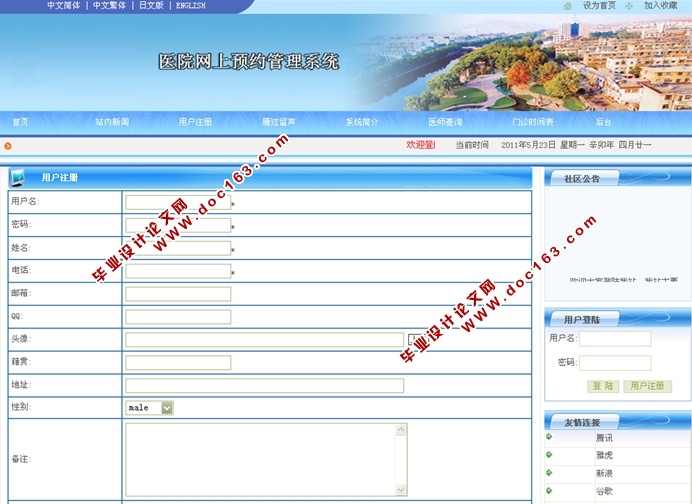Switch language to 日文版
Screen dimensions: 692x504
pyautogui.click(x=151, y=6)
